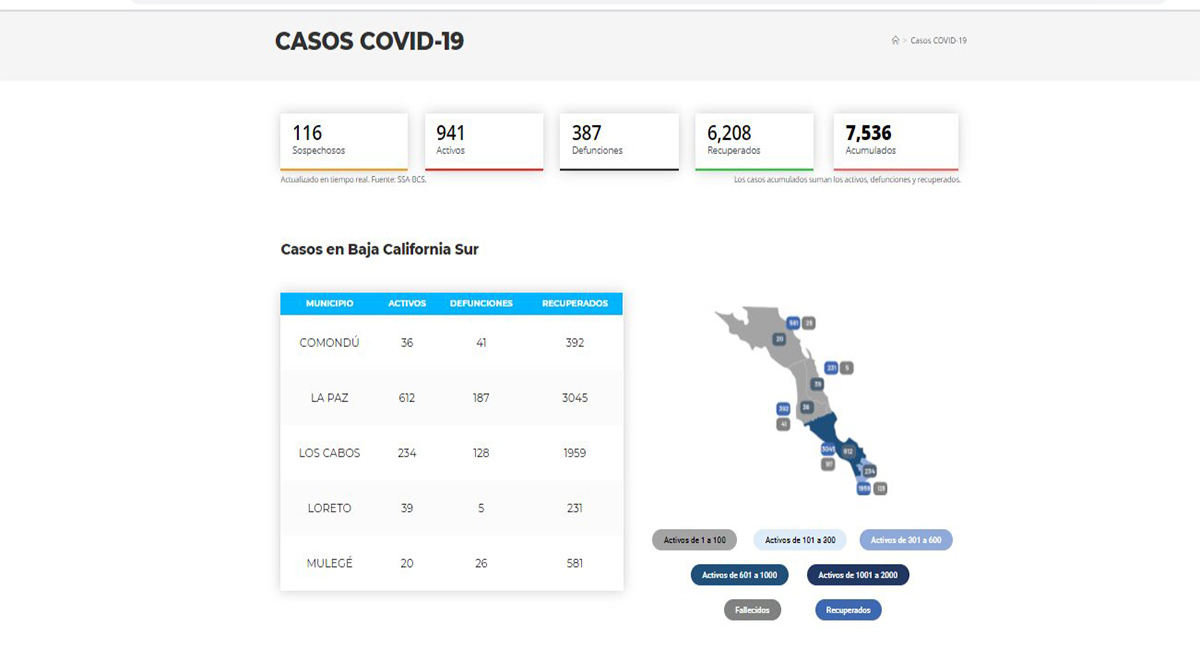This screenshot has width=1200, height=666.
Task: Select the LA PAZ municipality name
Action: 329,398
